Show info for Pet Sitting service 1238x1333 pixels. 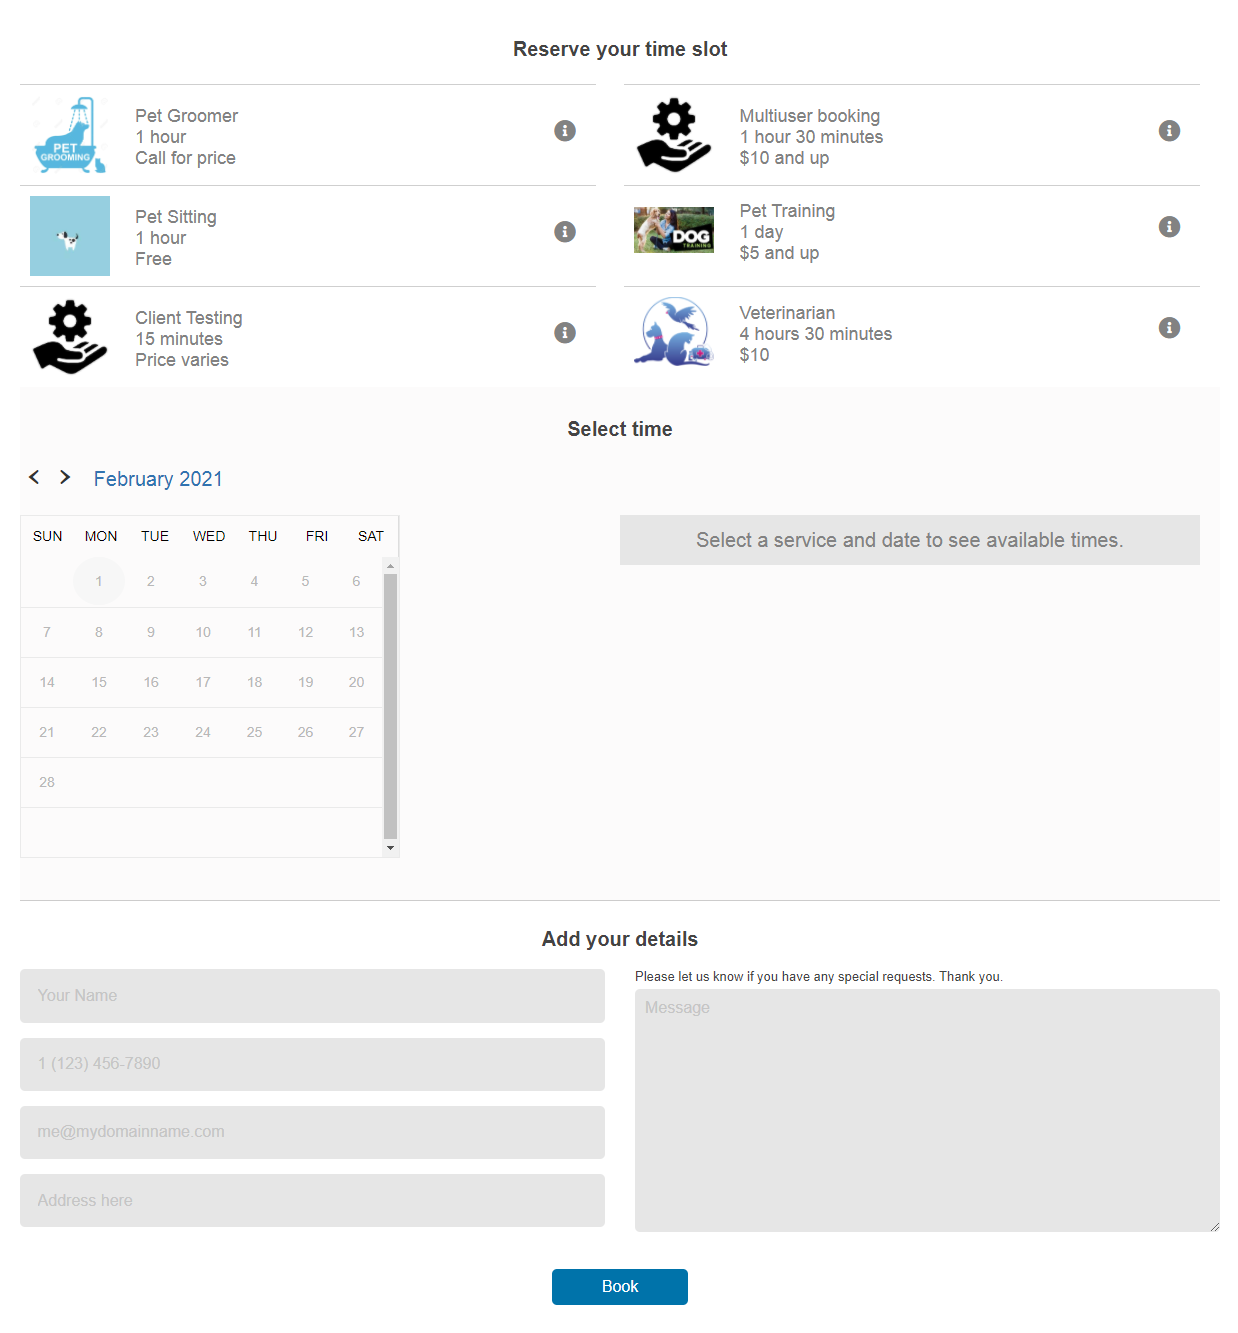[565, 232]
